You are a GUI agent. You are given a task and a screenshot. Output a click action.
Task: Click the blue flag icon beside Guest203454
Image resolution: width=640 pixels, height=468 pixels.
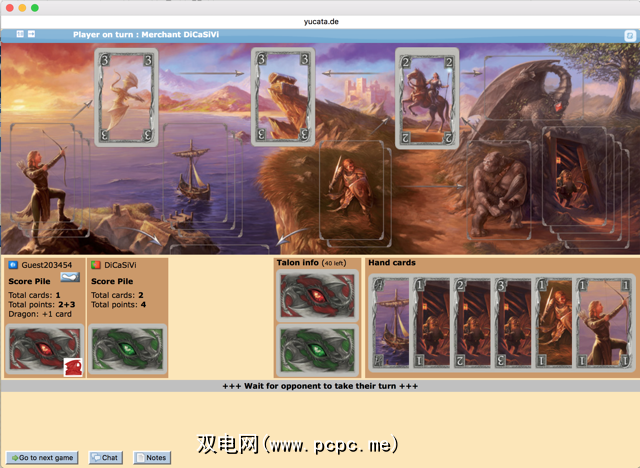[13, 265]
